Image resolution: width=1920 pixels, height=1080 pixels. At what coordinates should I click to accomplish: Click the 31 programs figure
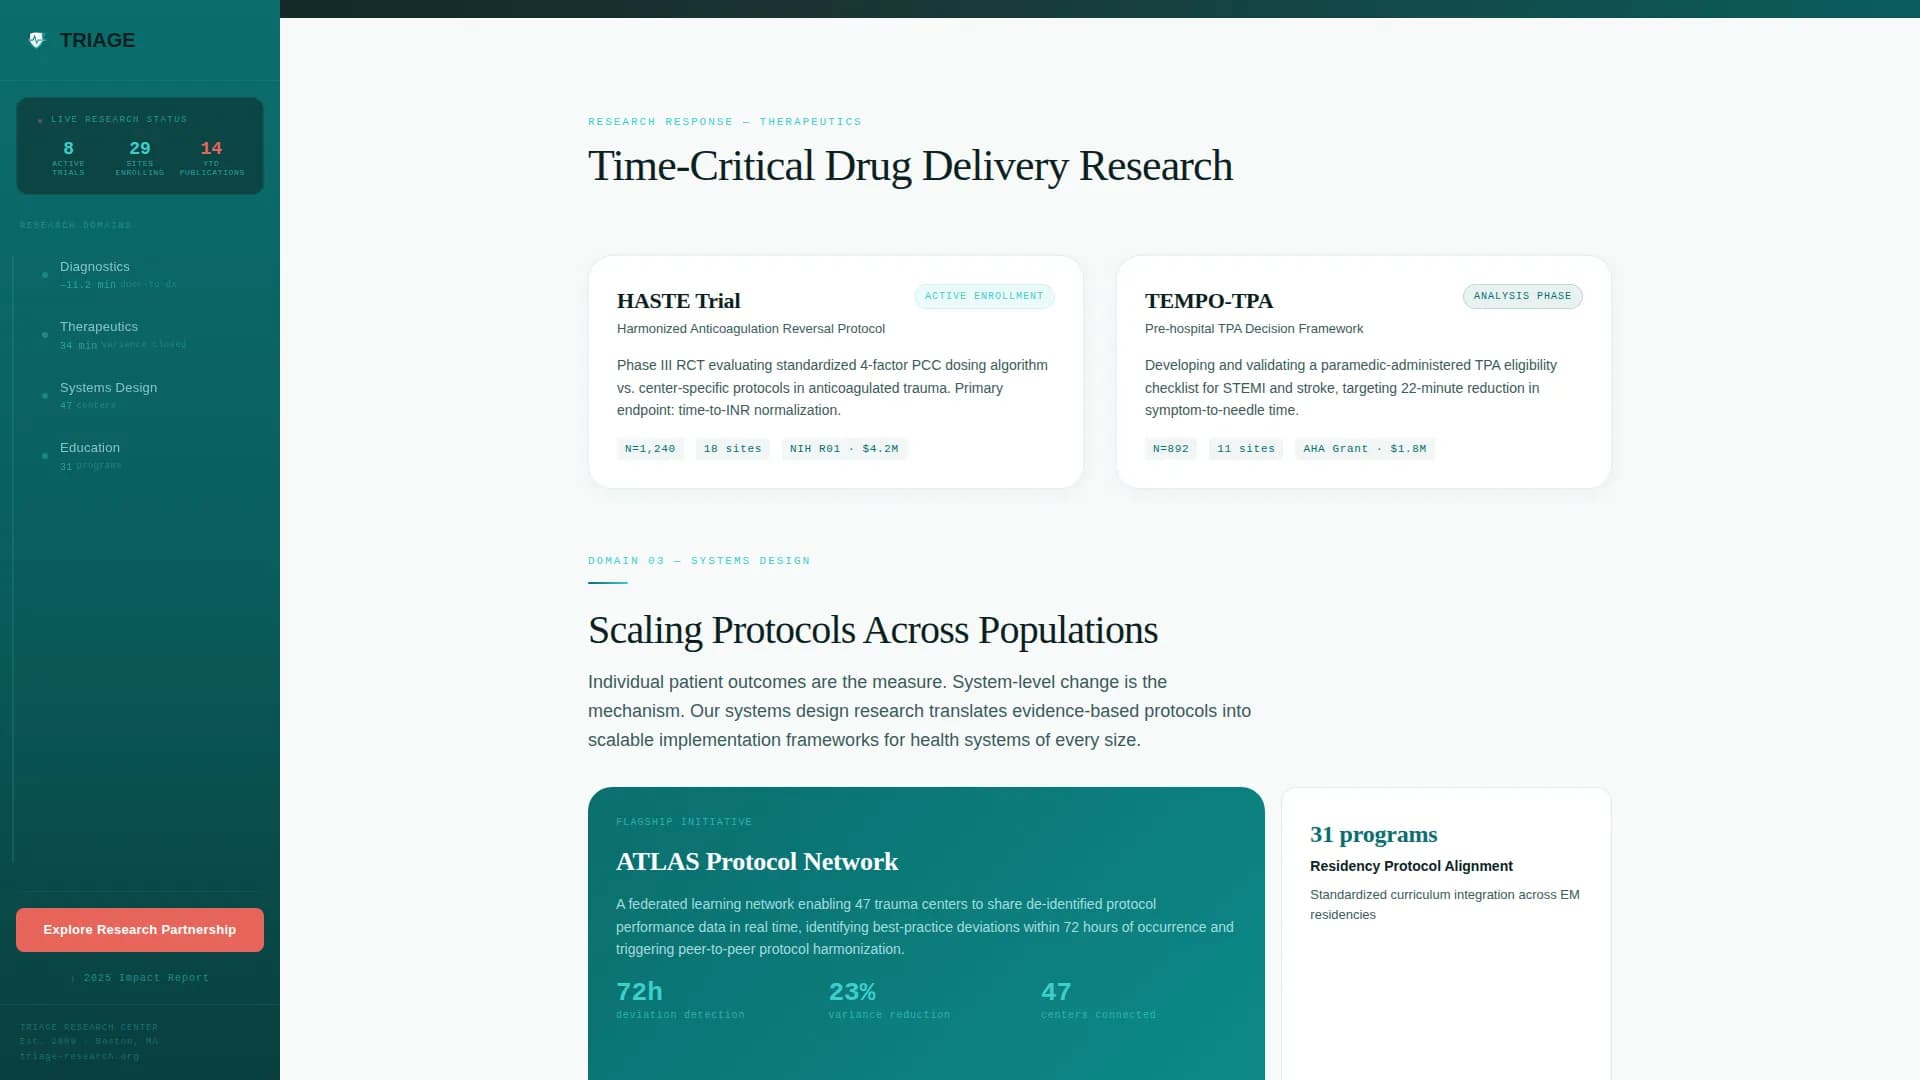1373,835
